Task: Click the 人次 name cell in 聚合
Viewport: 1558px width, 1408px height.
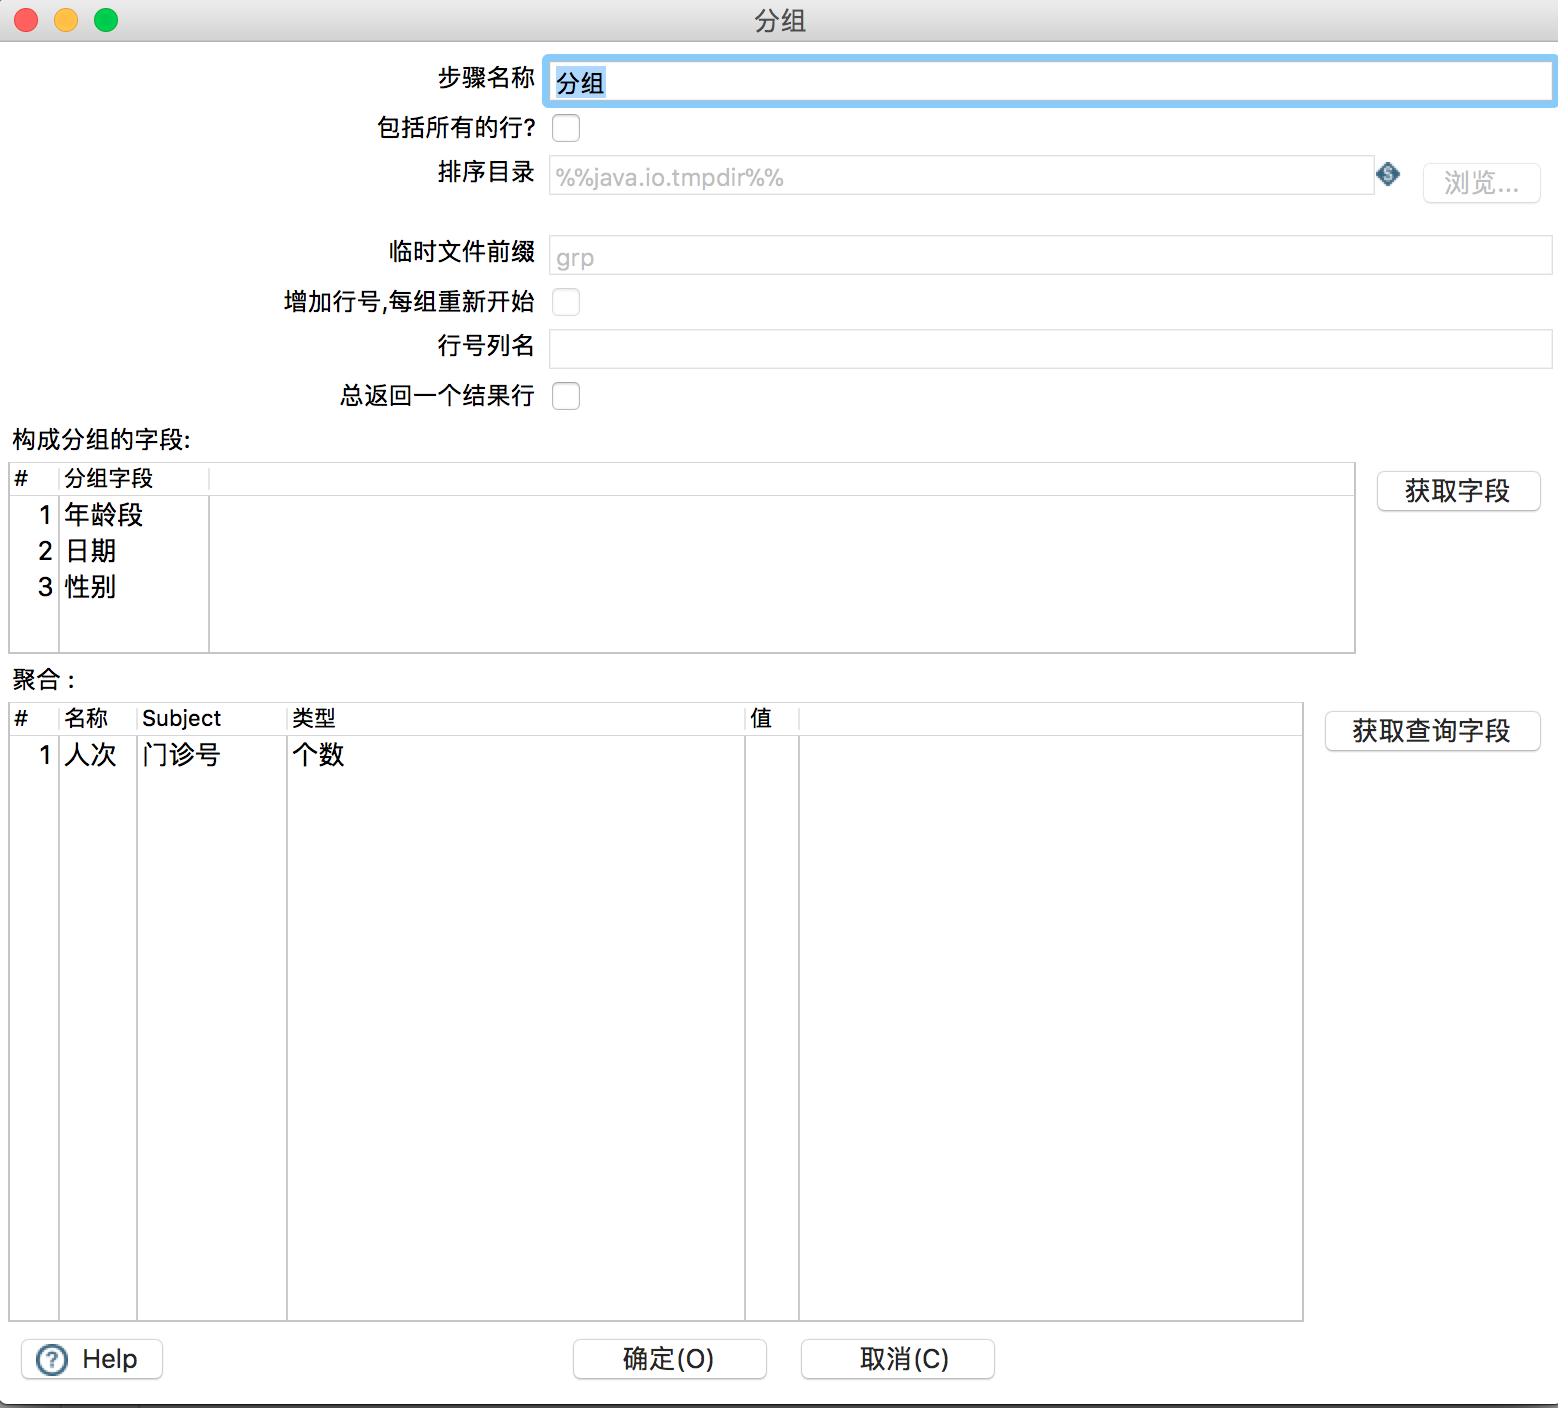Action: coord(98,755)
